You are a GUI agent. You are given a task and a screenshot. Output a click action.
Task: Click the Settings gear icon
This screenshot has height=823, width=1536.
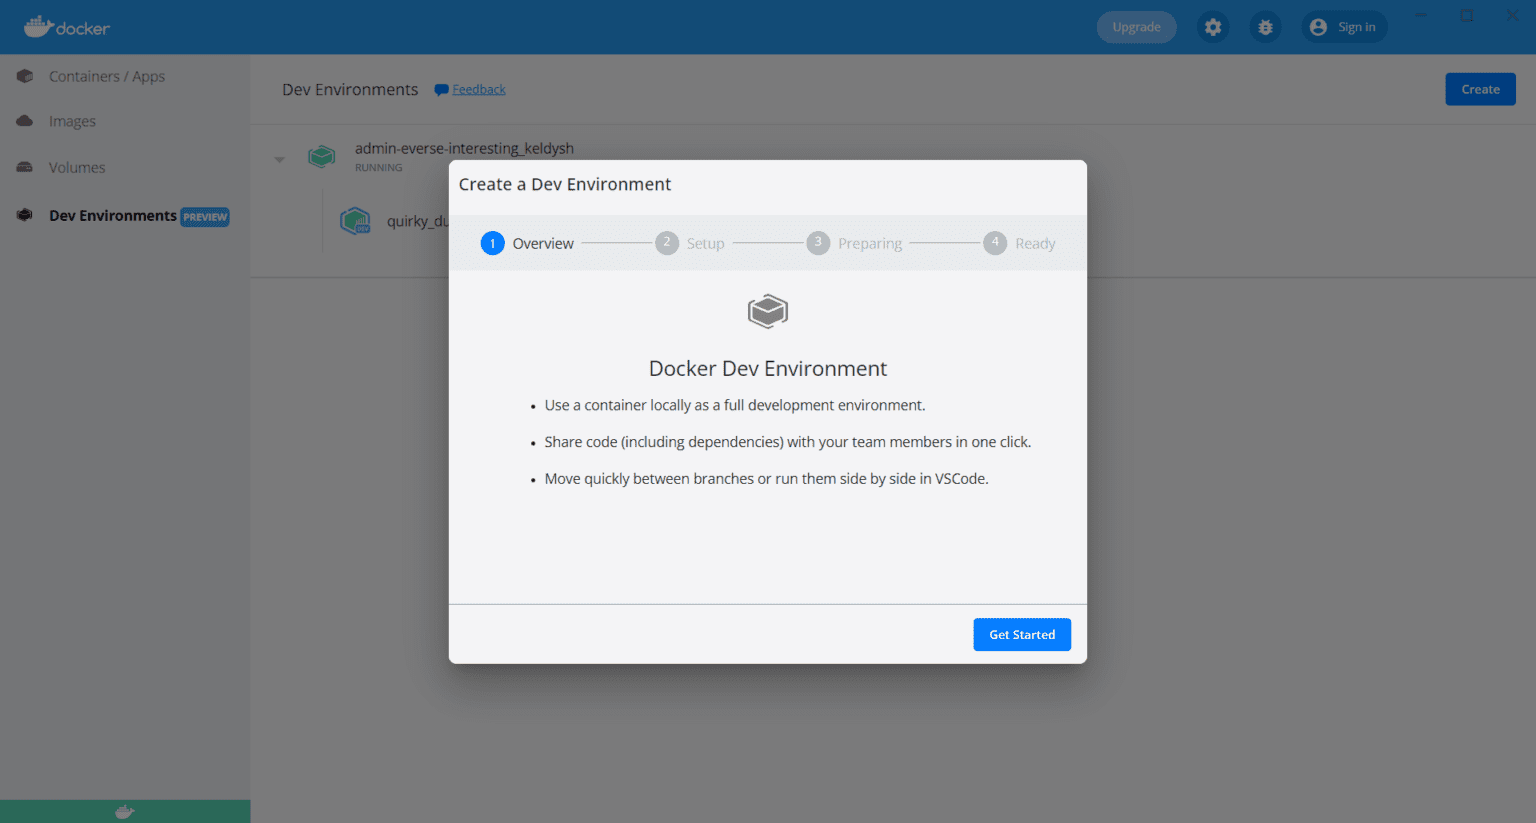pos(1213,27)
